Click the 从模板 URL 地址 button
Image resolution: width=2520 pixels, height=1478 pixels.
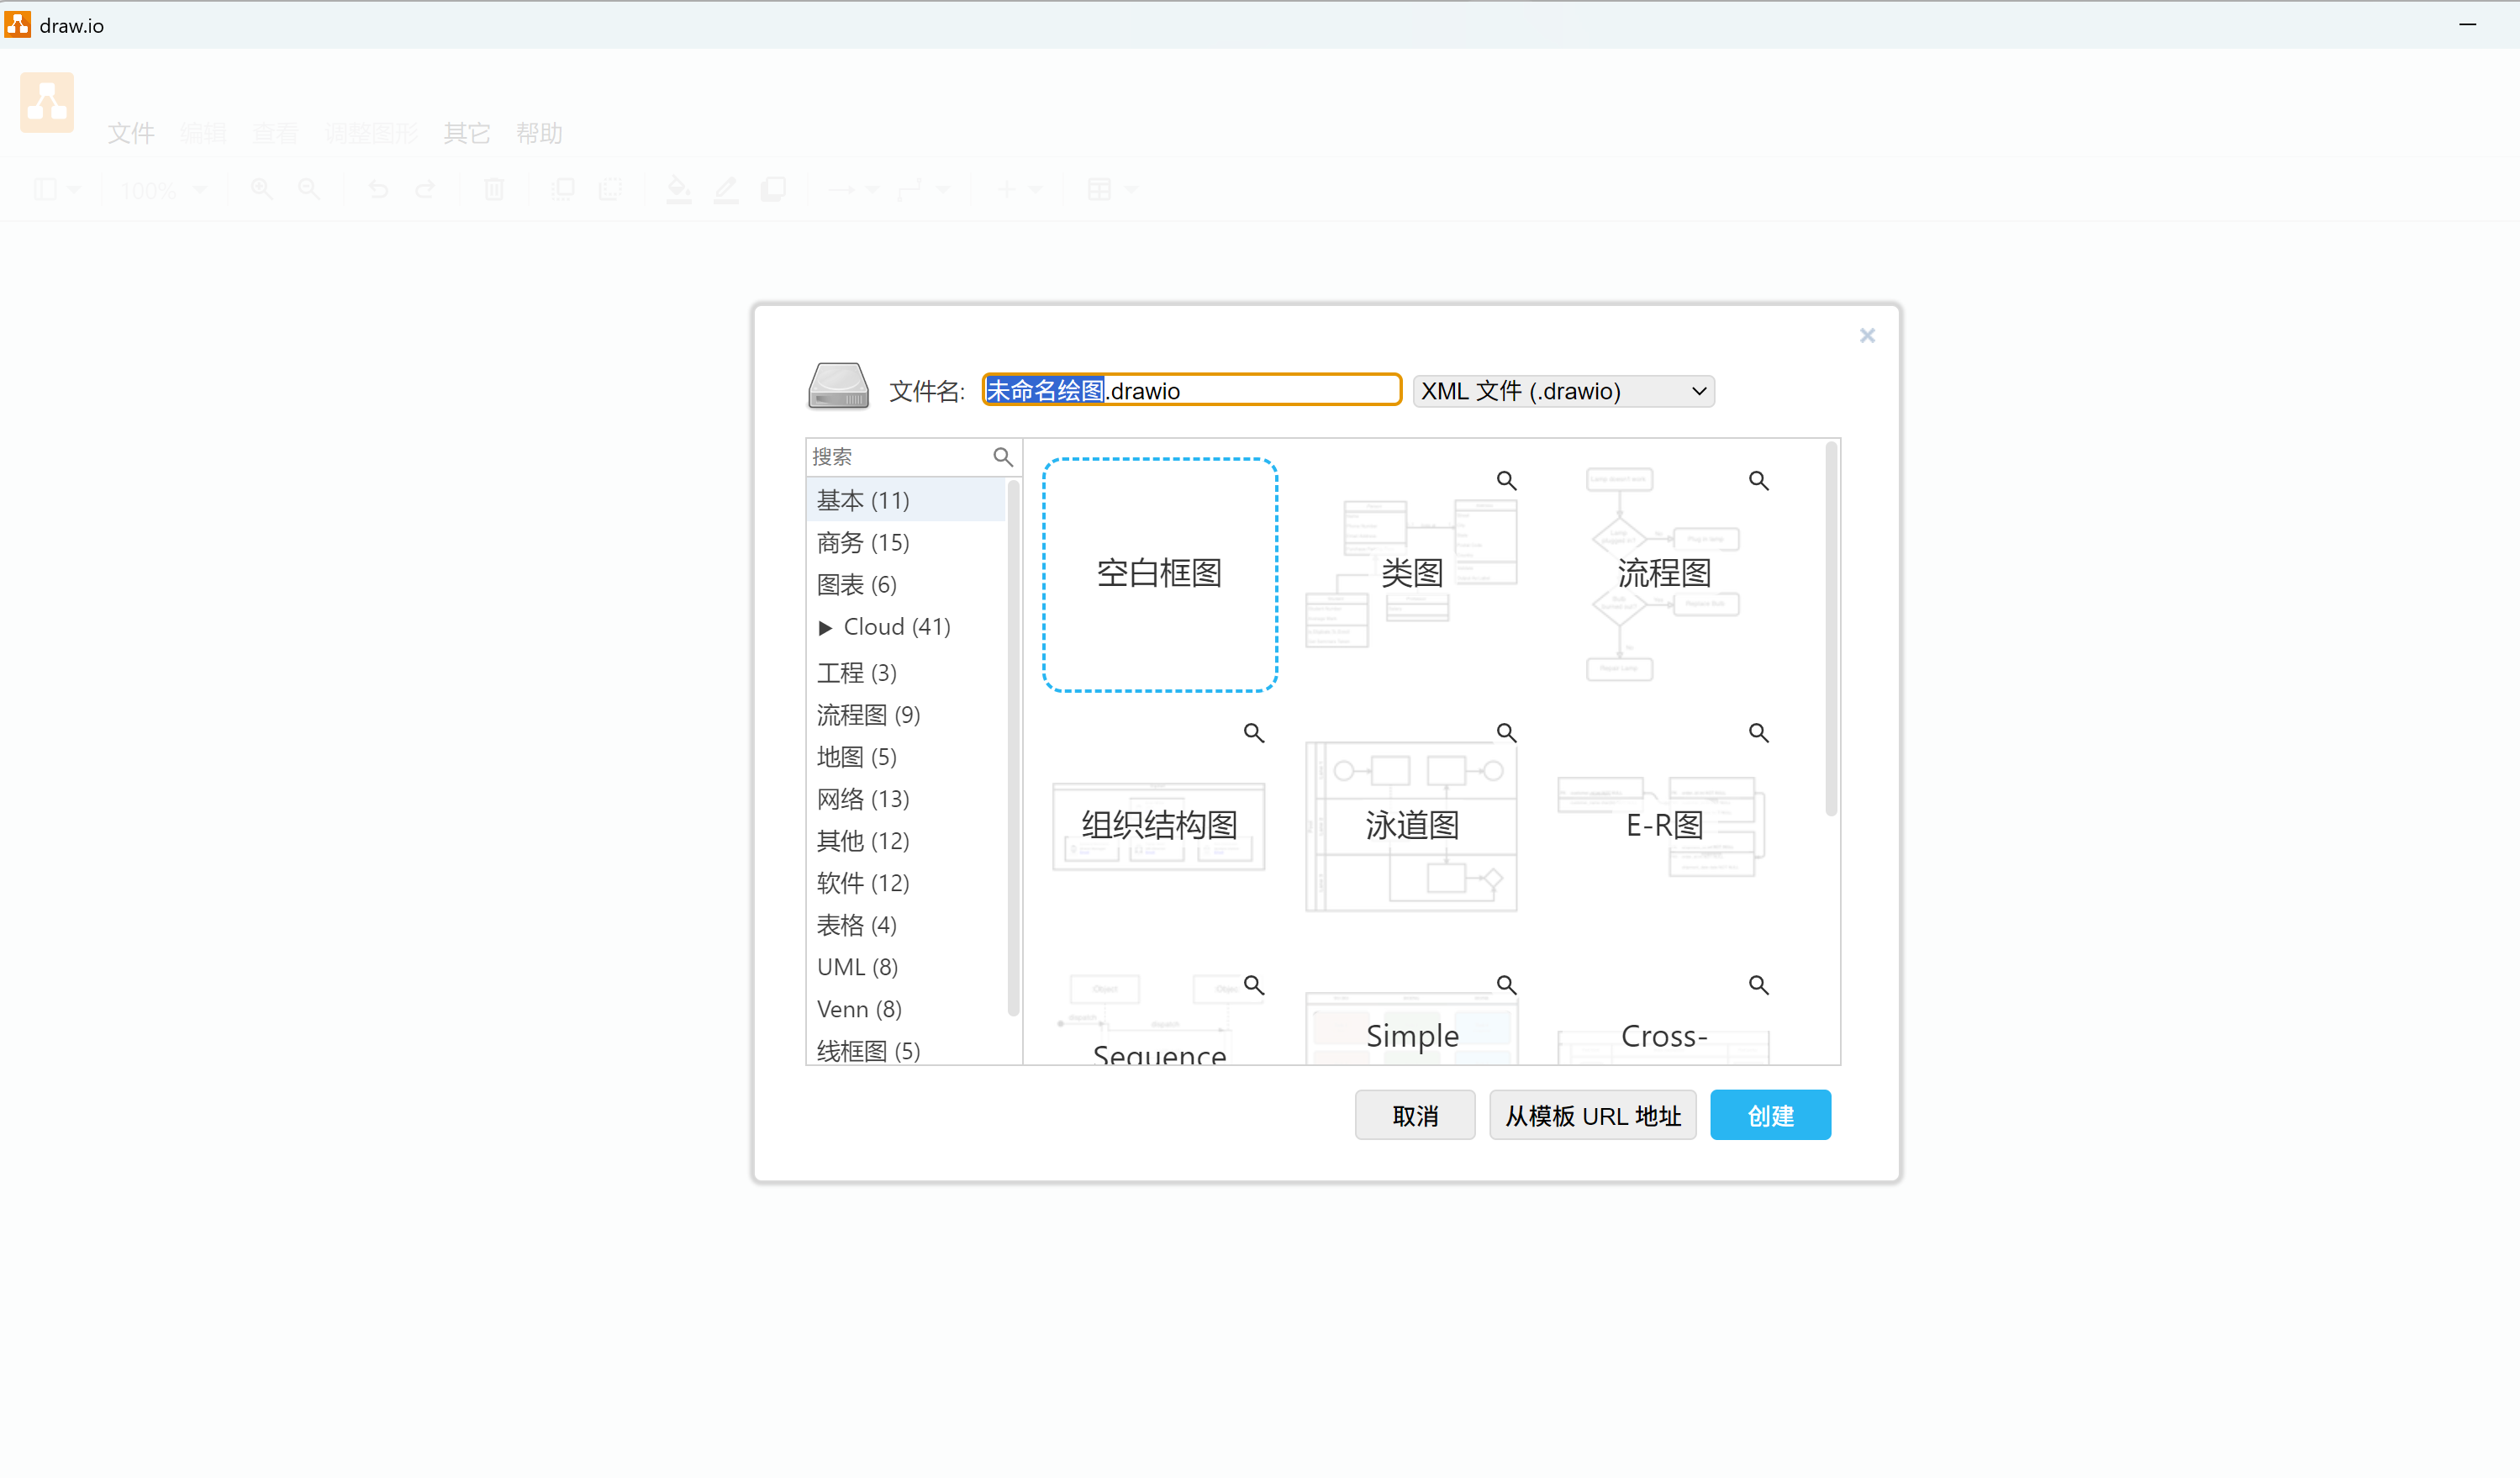(x=1592, y=1115)
